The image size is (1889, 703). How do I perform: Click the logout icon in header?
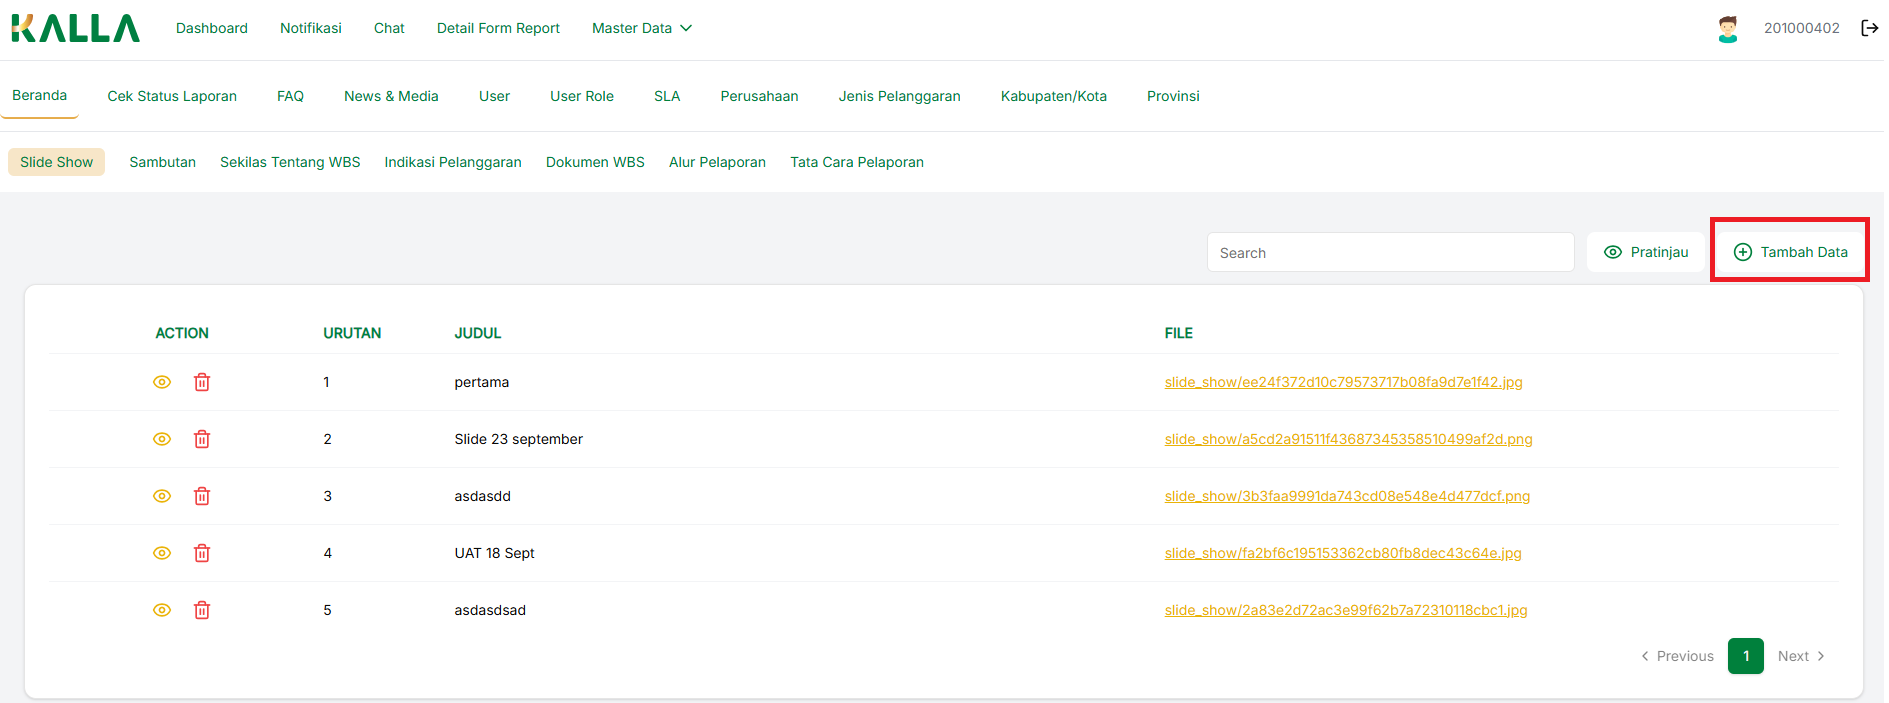pos(1869,28)
